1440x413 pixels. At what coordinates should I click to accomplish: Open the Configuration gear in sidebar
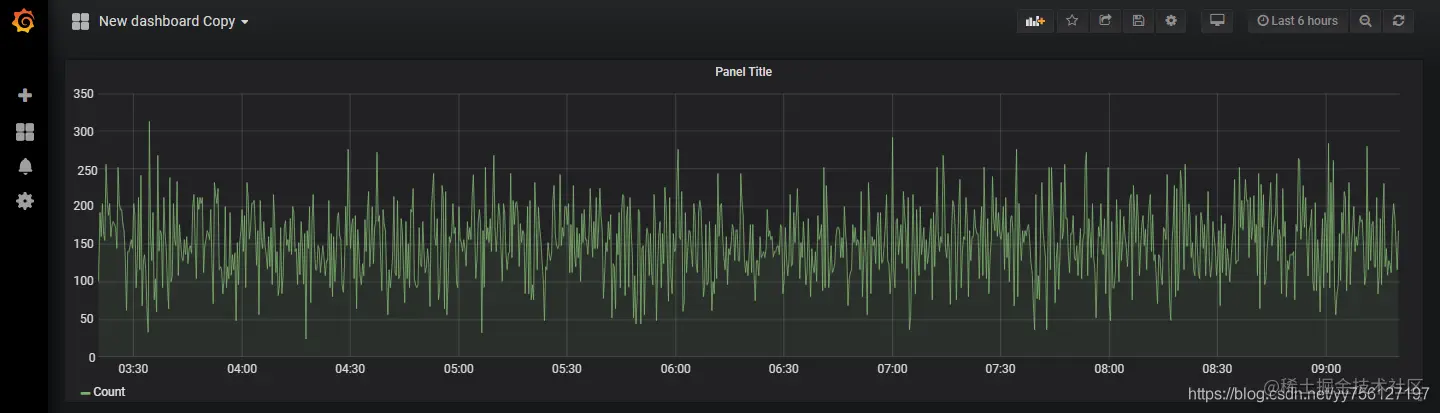coord(25,201)
